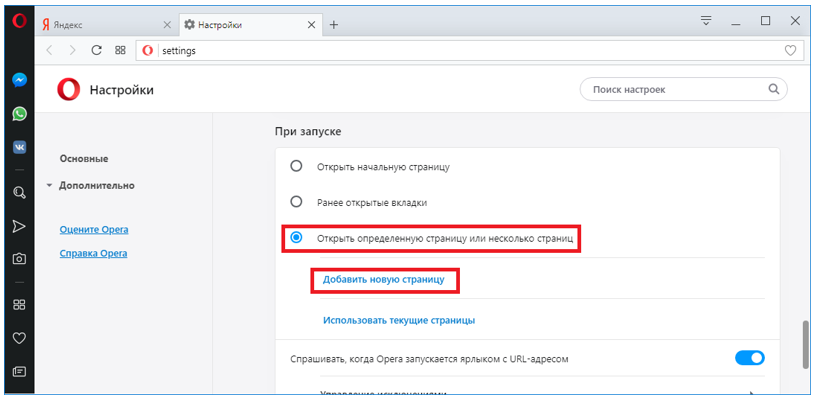This screenshot has width=815, height=398.
Task: Reload the current page
Action: (96, 50)
